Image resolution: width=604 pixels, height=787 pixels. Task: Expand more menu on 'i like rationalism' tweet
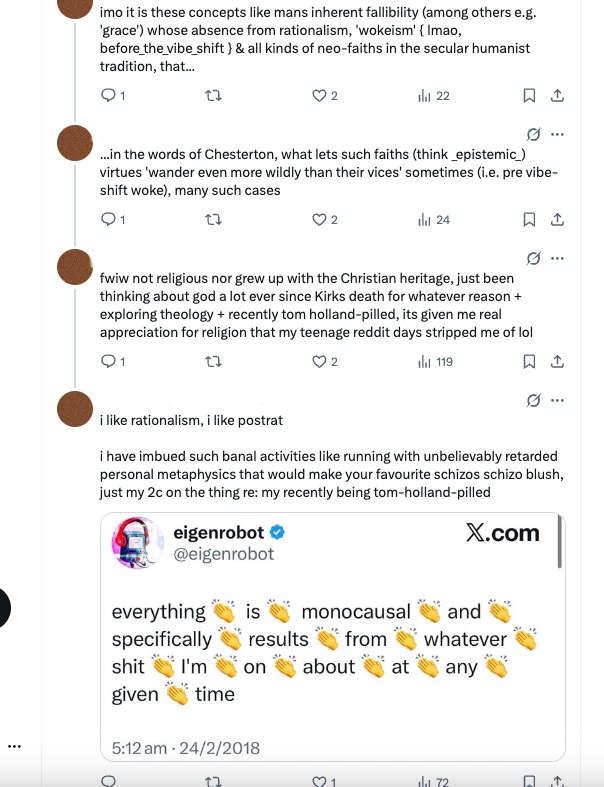click(558, 400)
